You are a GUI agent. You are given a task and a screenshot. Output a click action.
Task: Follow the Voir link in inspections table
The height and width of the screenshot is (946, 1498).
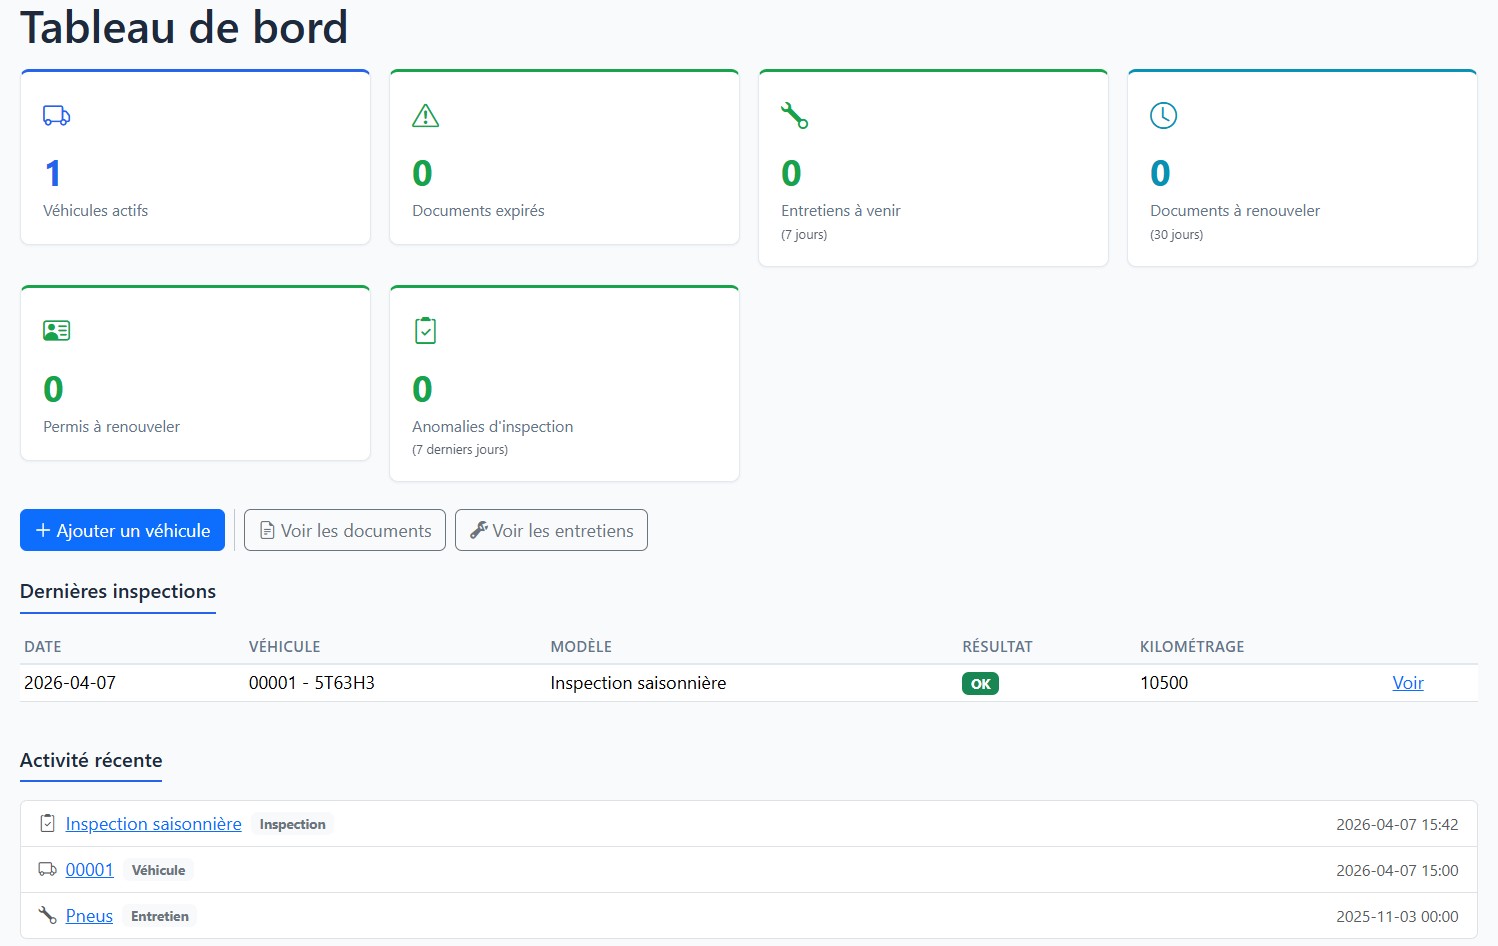pos(1407,683)
